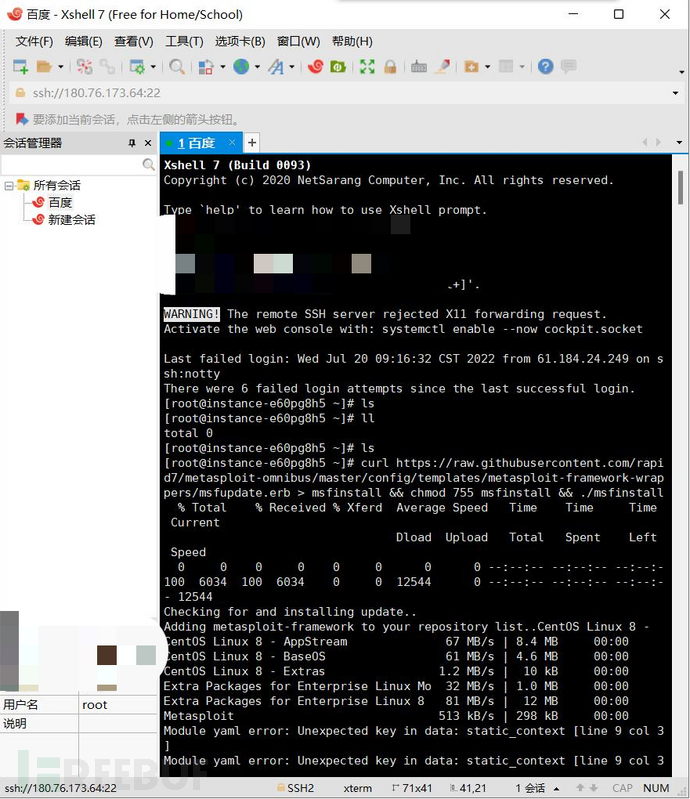Click the 用户名 root property row
The height and width of the screenshot is (799, 690).
[78, 705]
